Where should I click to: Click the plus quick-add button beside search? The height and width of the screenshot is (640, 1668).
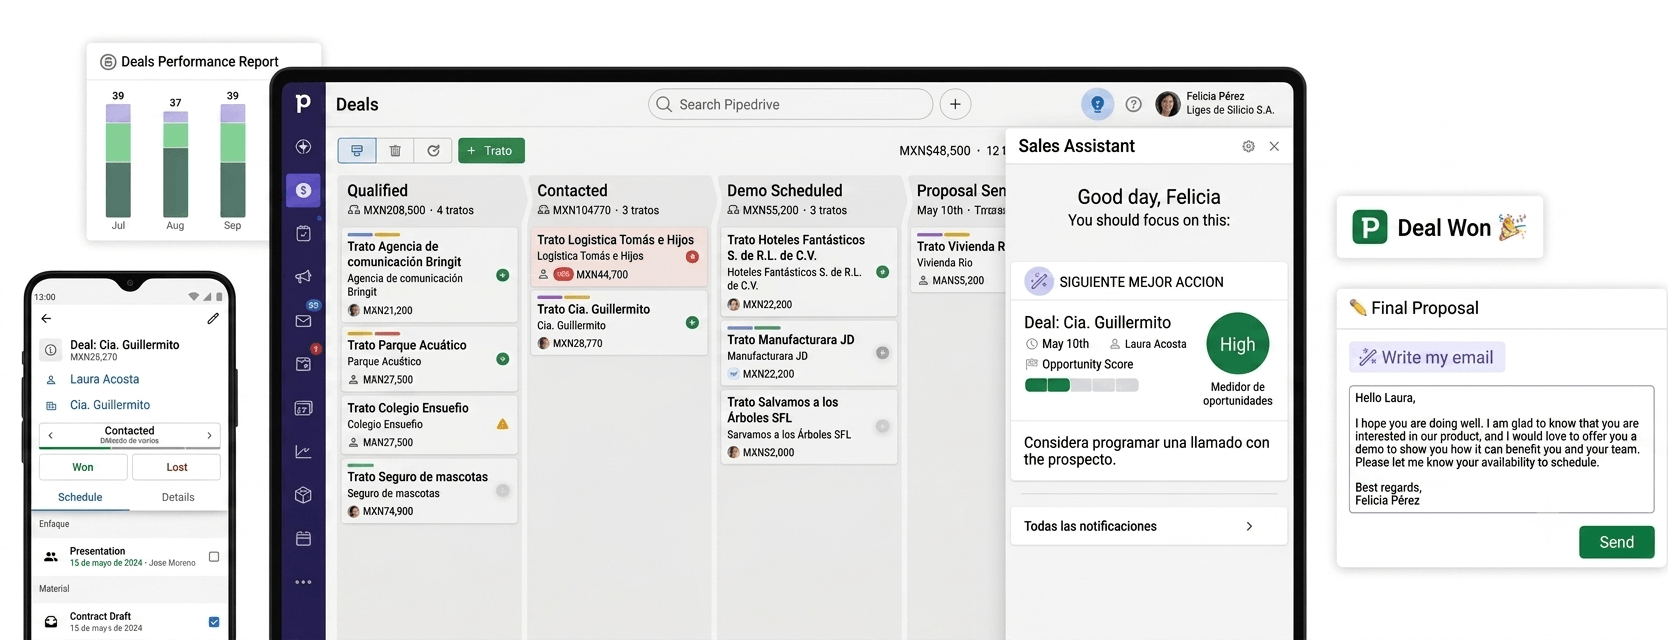click(x=955, y=104)
